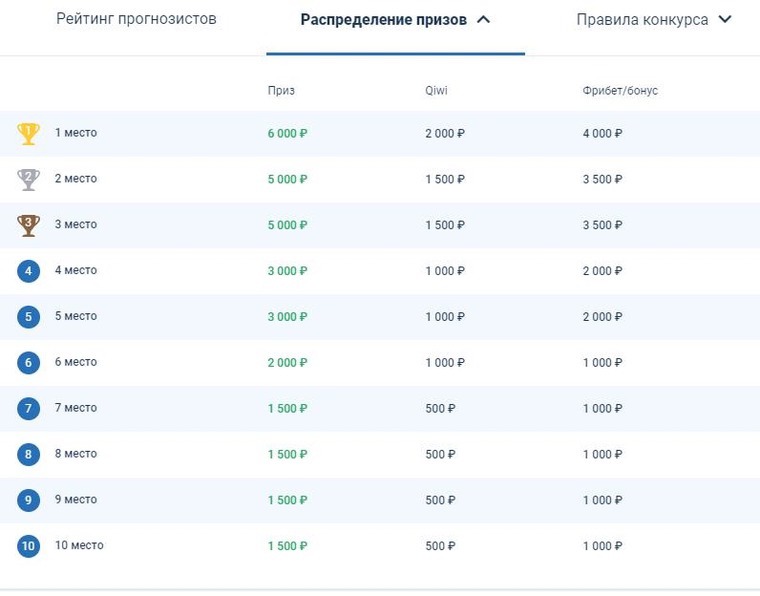760x596 pixels.
Task: Click the Приз column header
Action: click(281, 91)
